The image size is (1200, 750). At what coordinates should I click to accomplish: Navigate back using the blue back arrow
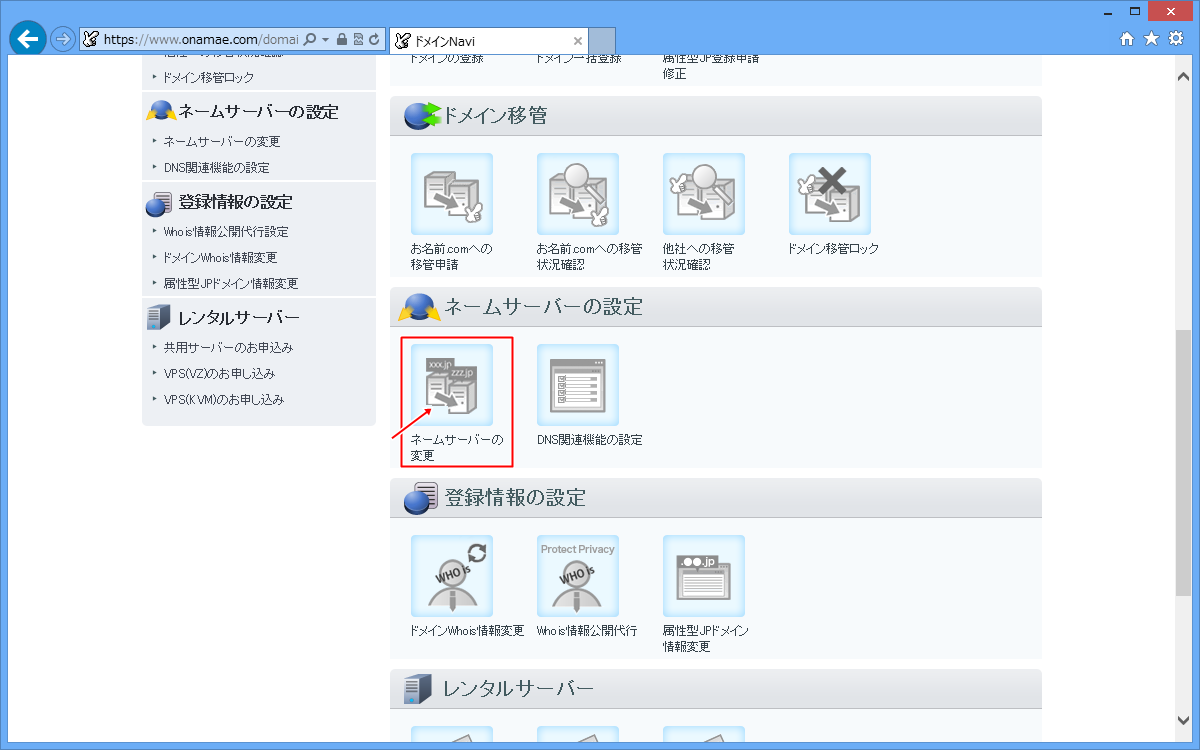27,39
